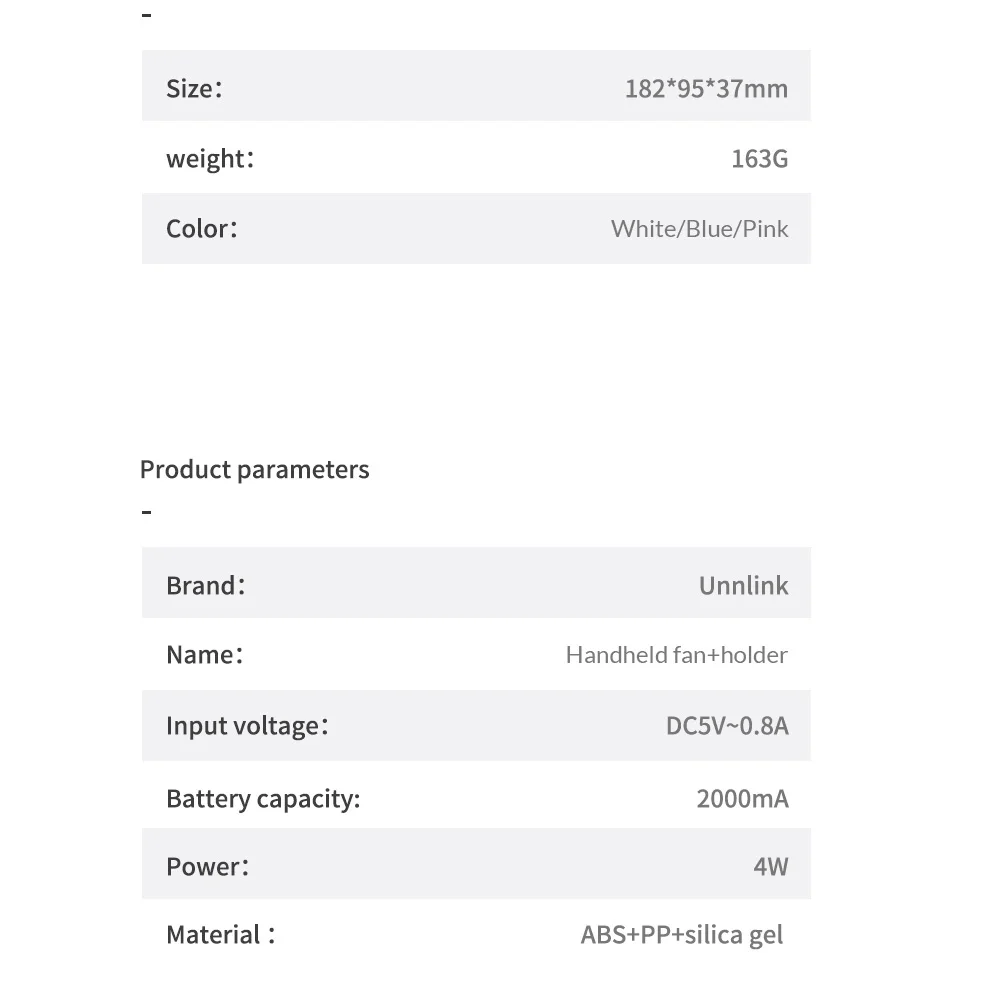Click the dash below Product parameters
Image resolution: width=990 pixels, height=990 pixels.
(x=147, y=513)
